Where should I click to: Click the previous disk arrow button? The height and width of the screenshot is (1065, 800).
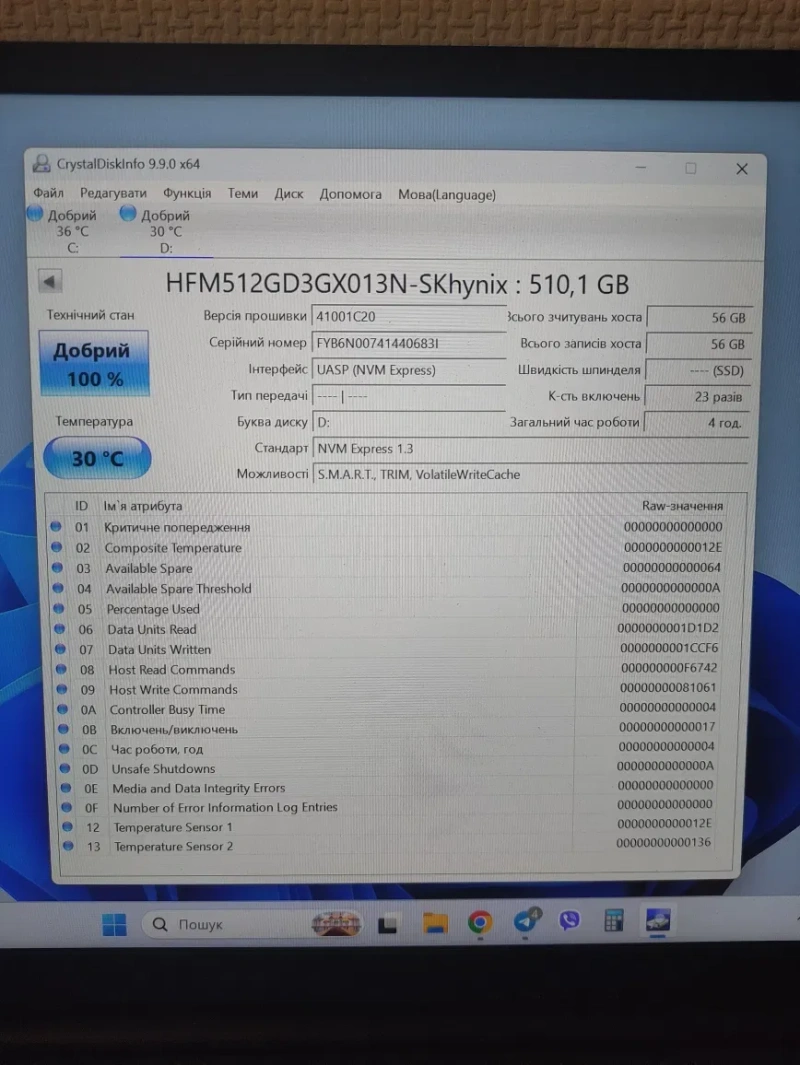pyautogui.click(x=50, y=281)
